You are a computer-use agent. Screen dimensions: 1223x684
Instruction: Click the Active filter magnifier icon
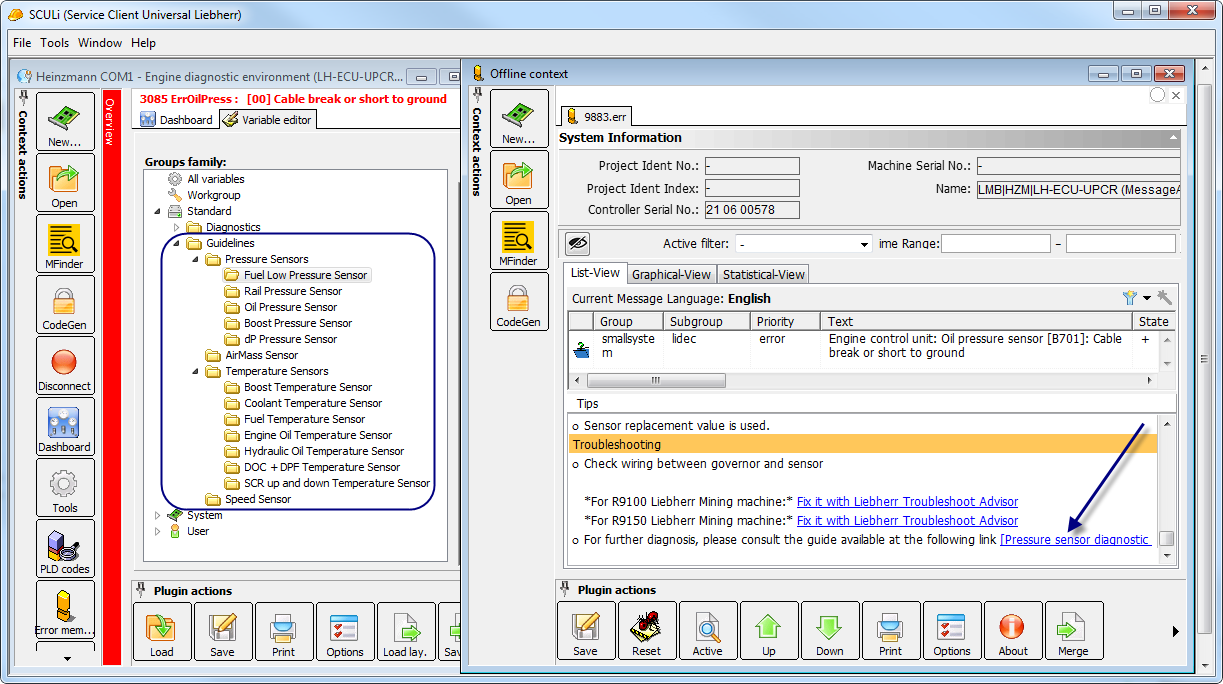pyautogui.click(x=707, y=631)
